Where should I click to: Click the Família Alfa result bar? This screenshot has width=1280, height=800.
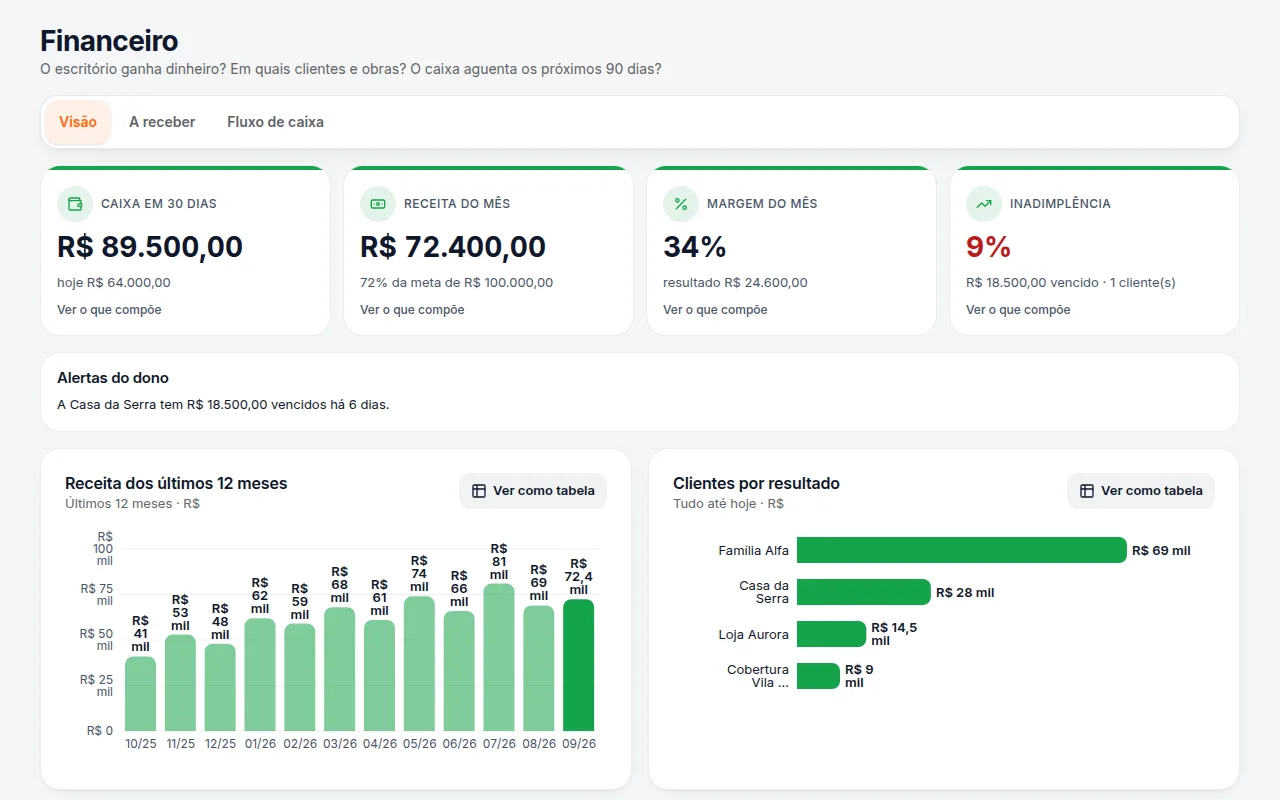(962, 550)
